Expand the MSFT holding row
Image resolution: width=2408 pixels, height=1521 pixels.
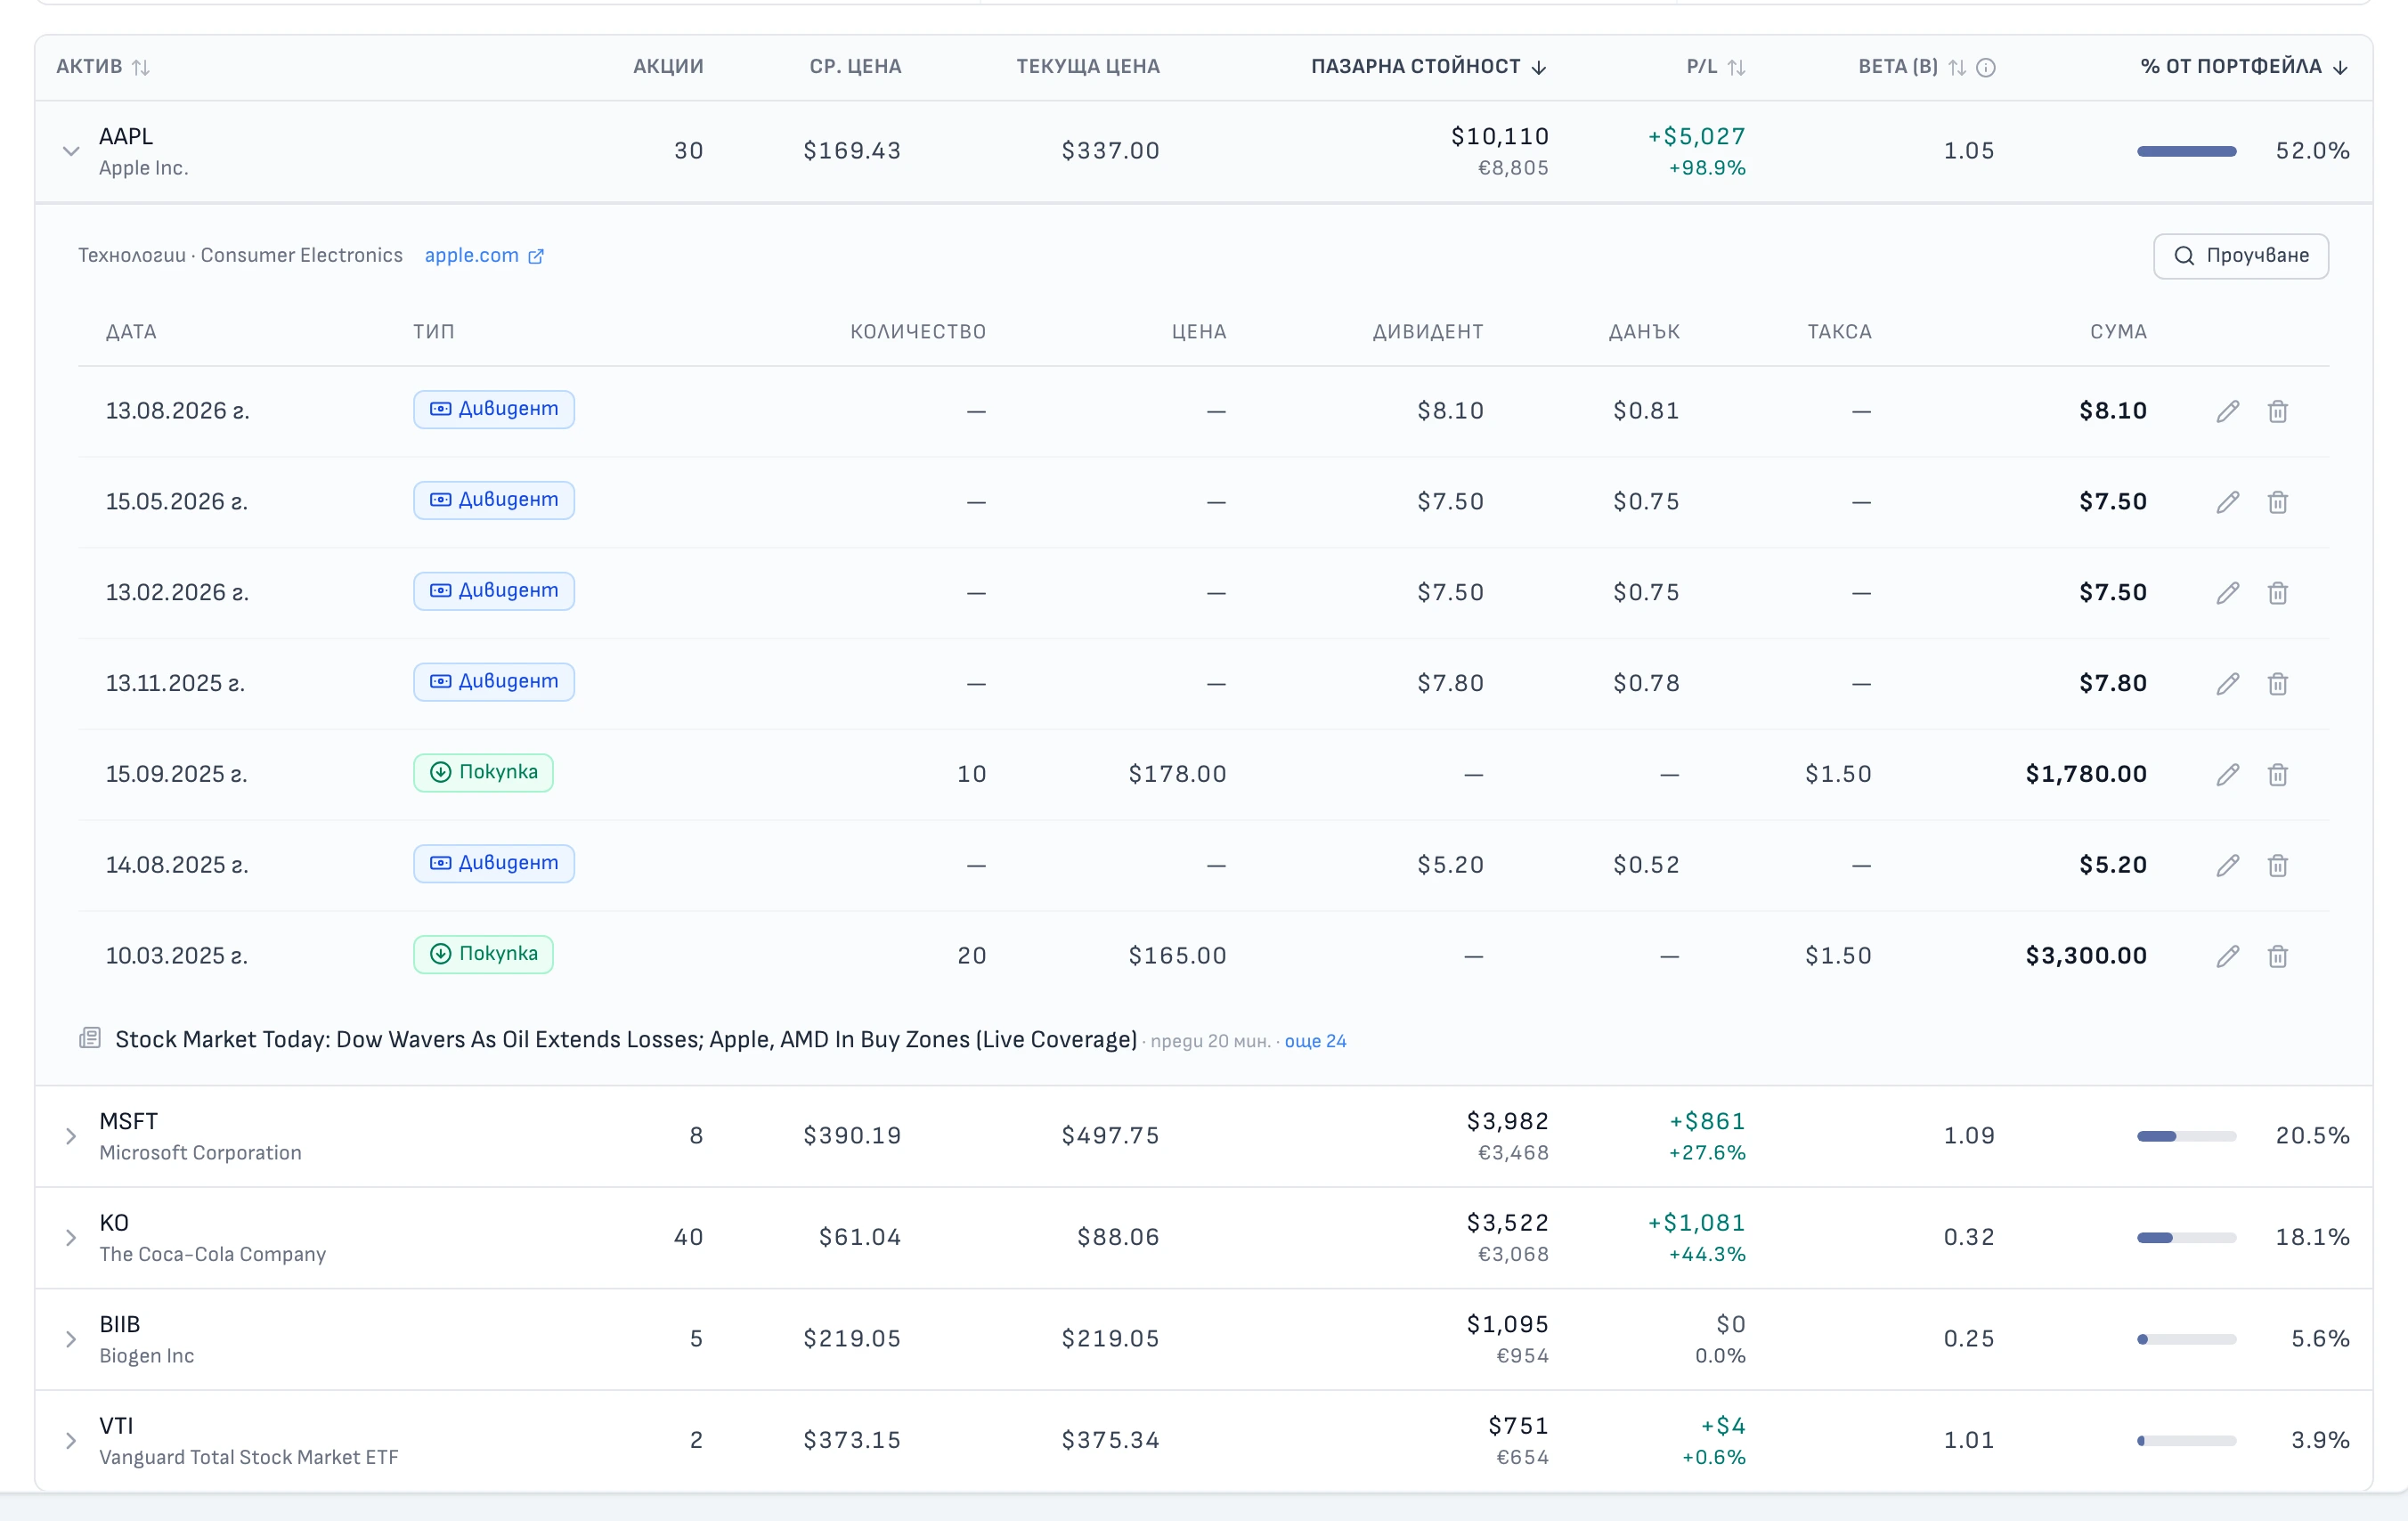click(x=71, y=1136)
